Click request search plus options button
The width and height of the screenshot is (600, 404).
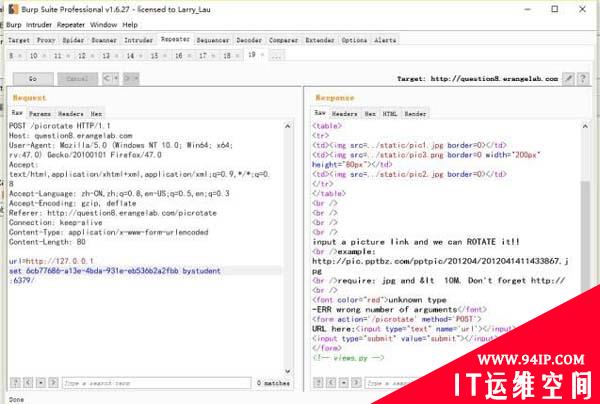click(x=41, y=383)
